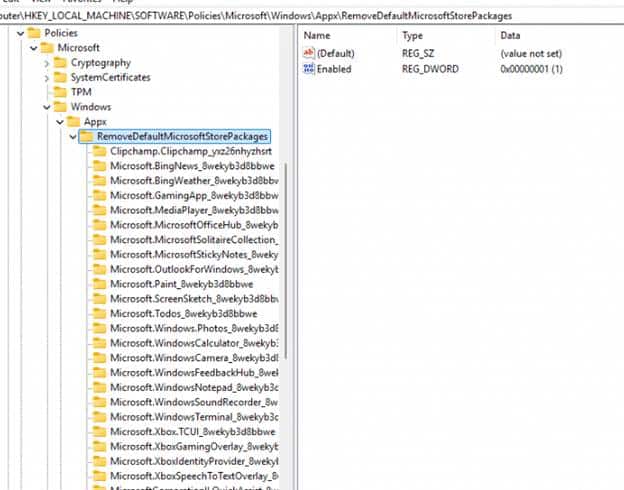Click the REG_DWORD type cell

[430, 69]
